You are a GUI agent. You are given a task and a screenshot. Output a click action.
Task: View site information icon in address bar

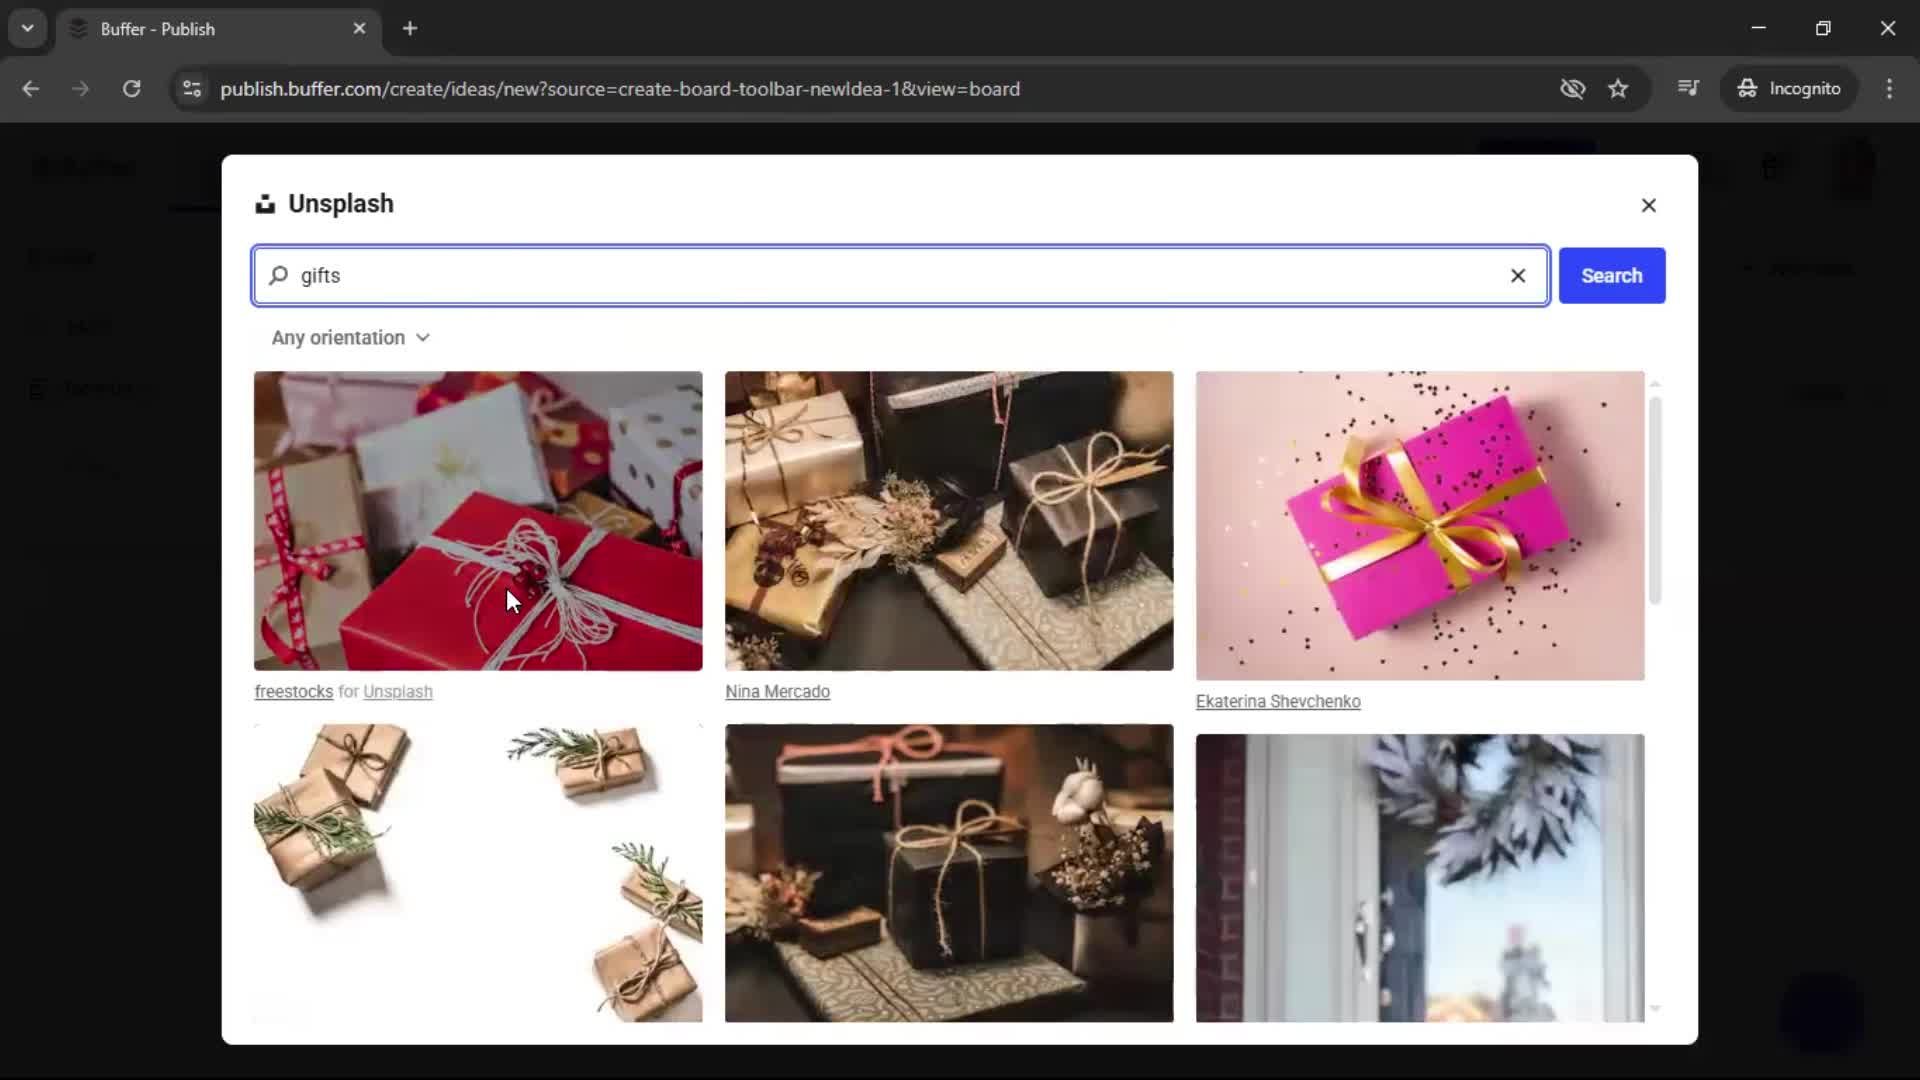tap(192, 88)
